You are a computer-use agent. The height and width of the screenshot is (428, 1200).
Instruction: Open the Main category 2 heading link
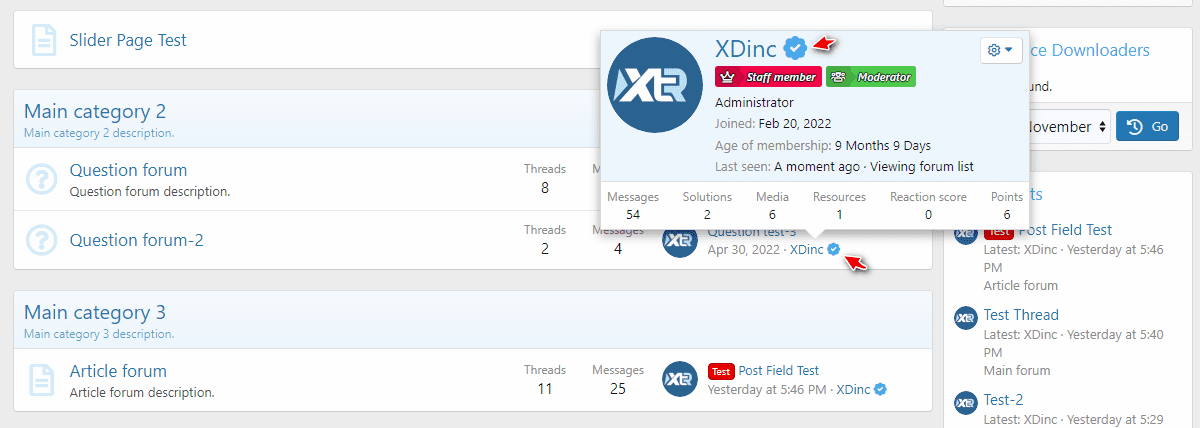click(95, 111)
